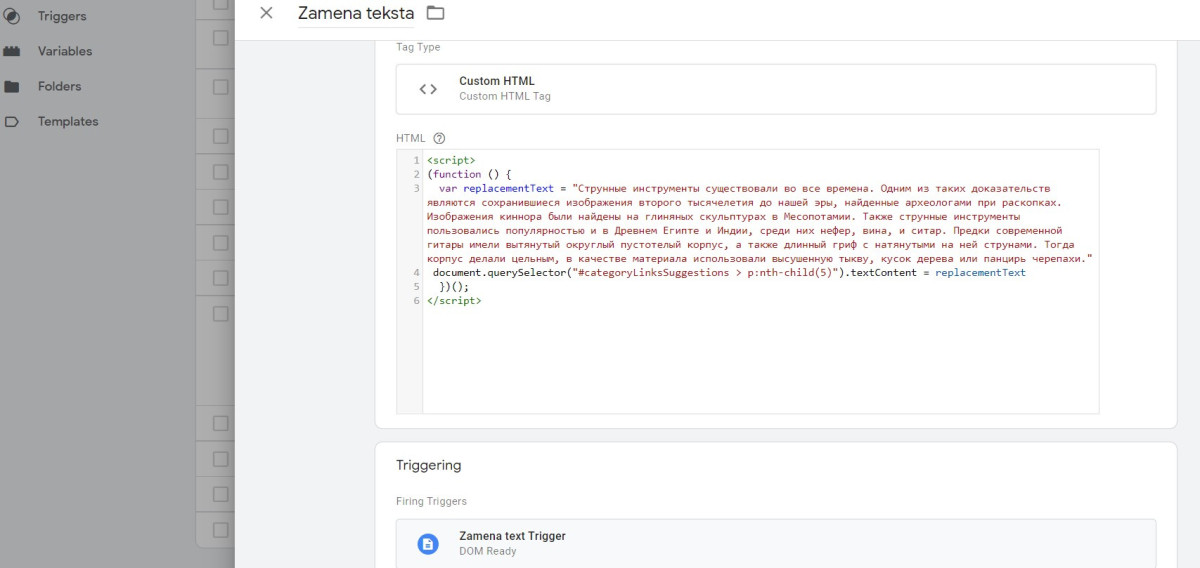This screenshot has height=568, width=1200.
Task: Click the Folders sidebar icon
Action: pos(12,86)
